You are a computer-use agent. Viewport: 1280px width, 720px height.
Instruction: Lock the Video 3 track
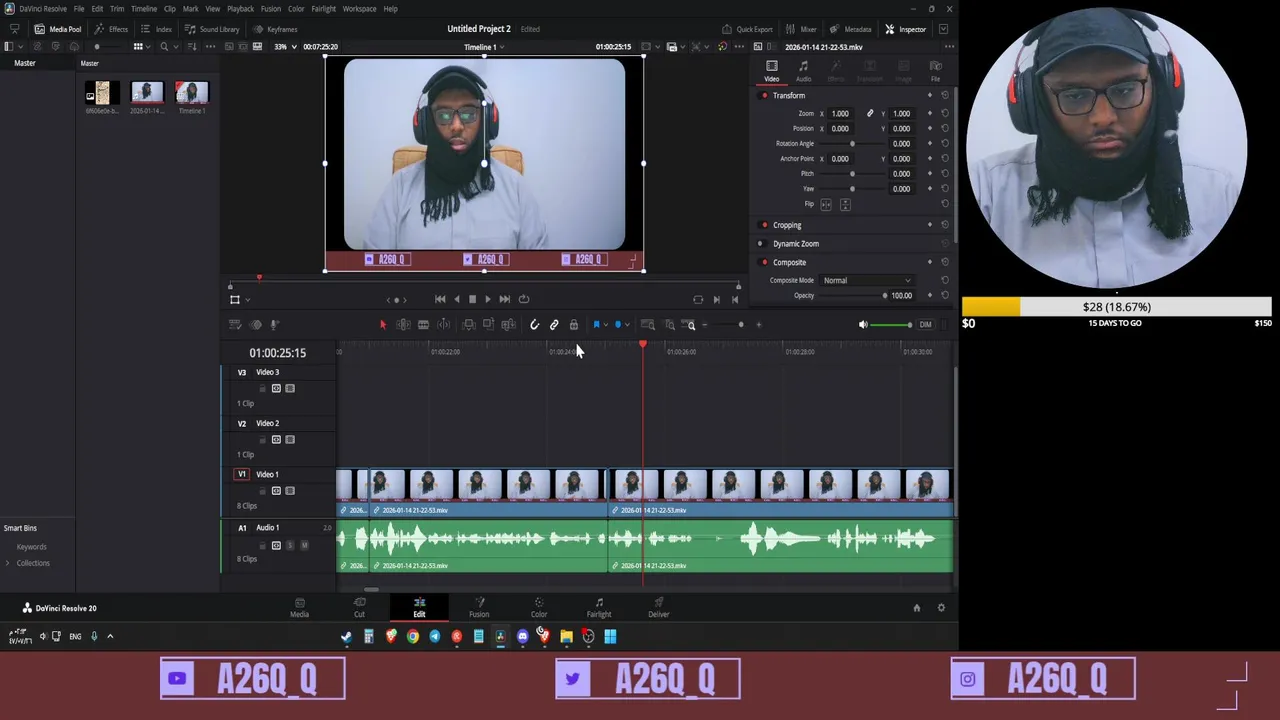[x=263, y=388]
